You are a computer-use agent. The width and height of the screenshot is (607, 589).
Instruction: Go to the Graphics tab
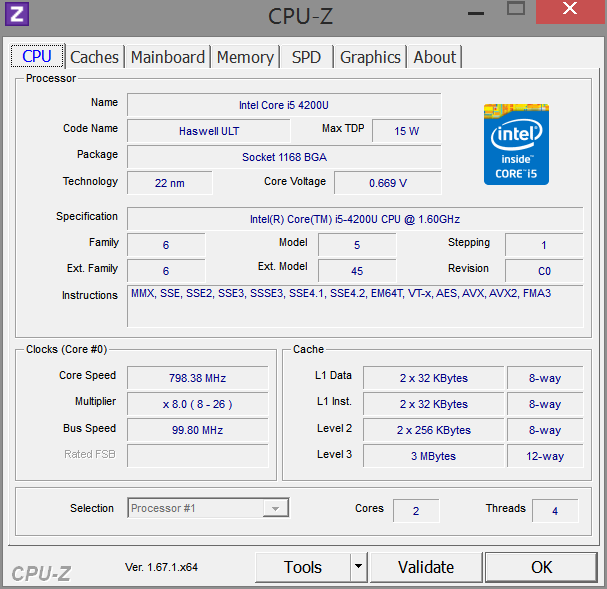[x=370, y=57]
